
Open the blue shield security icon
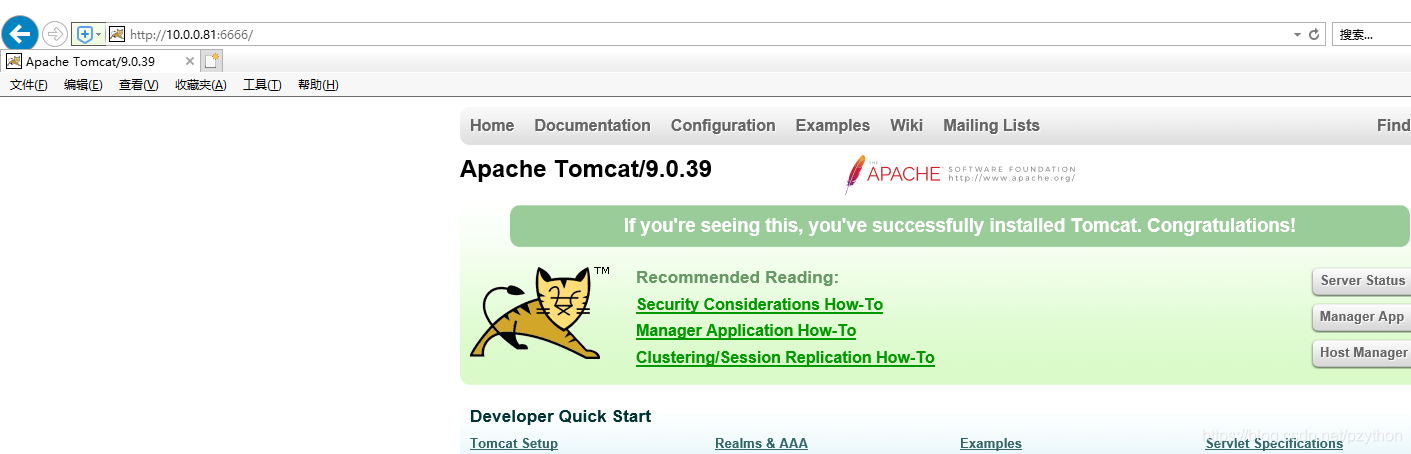pos(84,34)
